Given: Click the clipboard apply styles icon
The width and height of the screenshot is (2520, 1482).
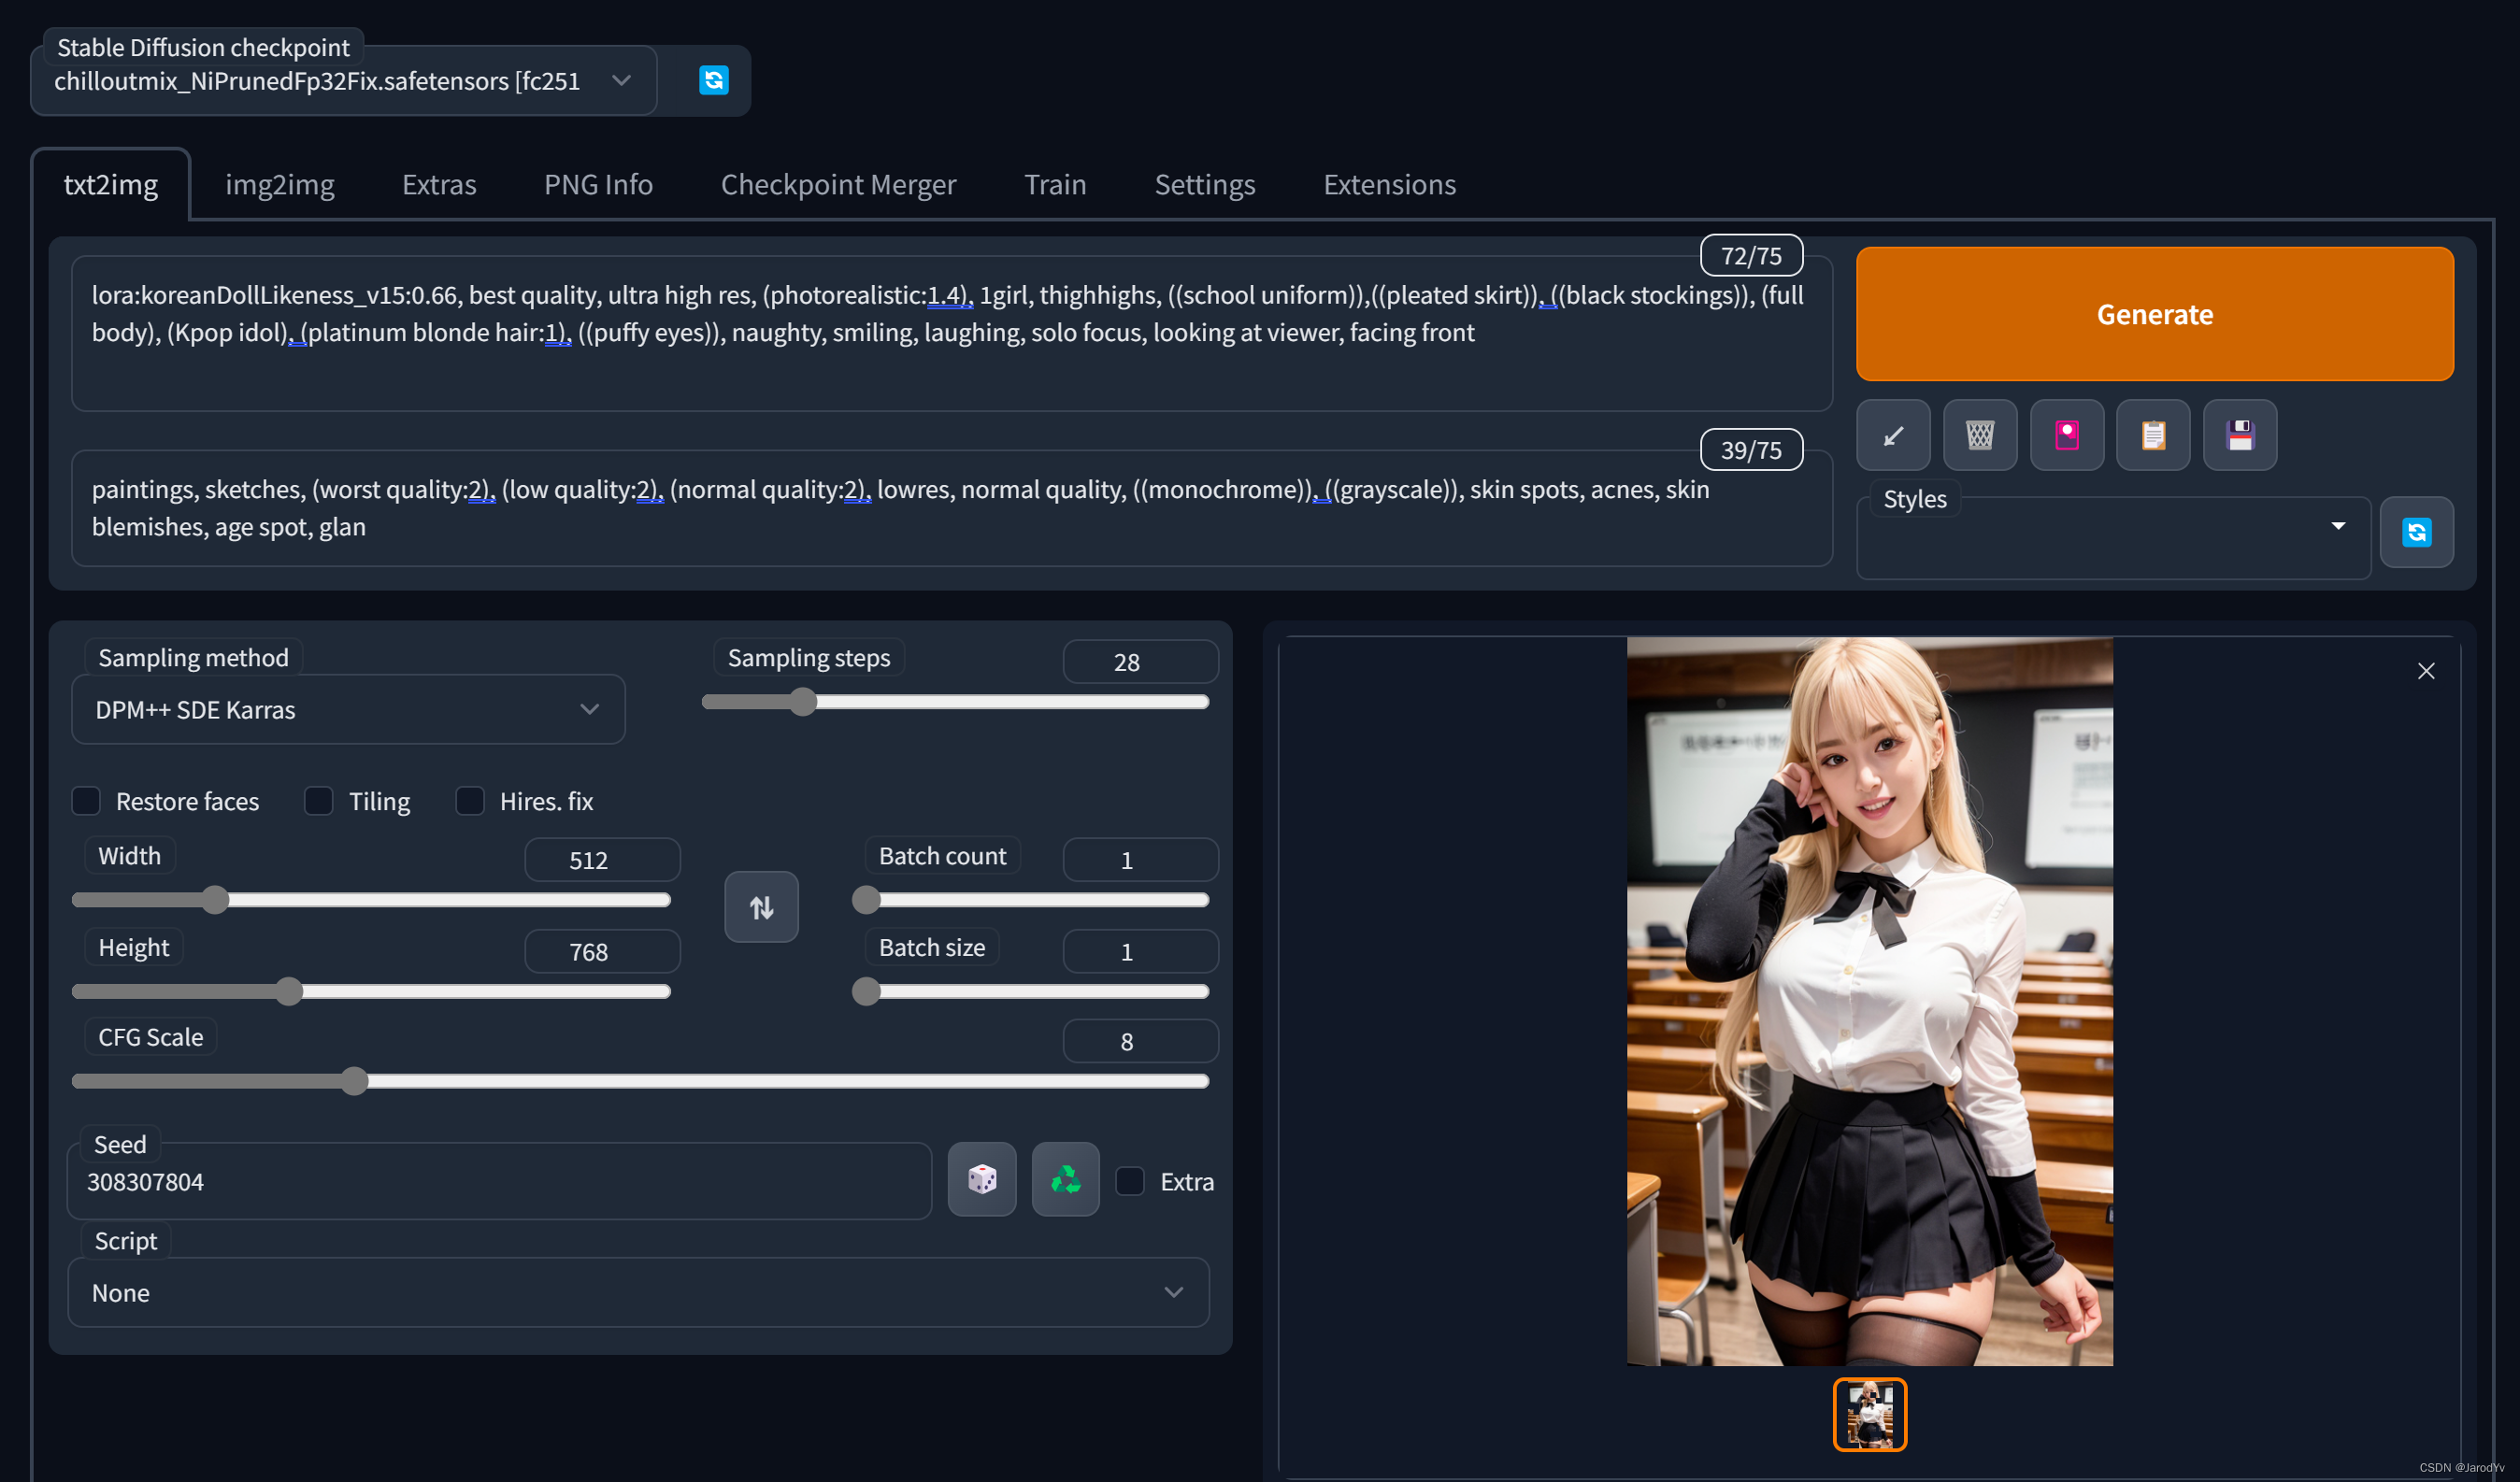Looking at the screenshot, I should 2153,435.
